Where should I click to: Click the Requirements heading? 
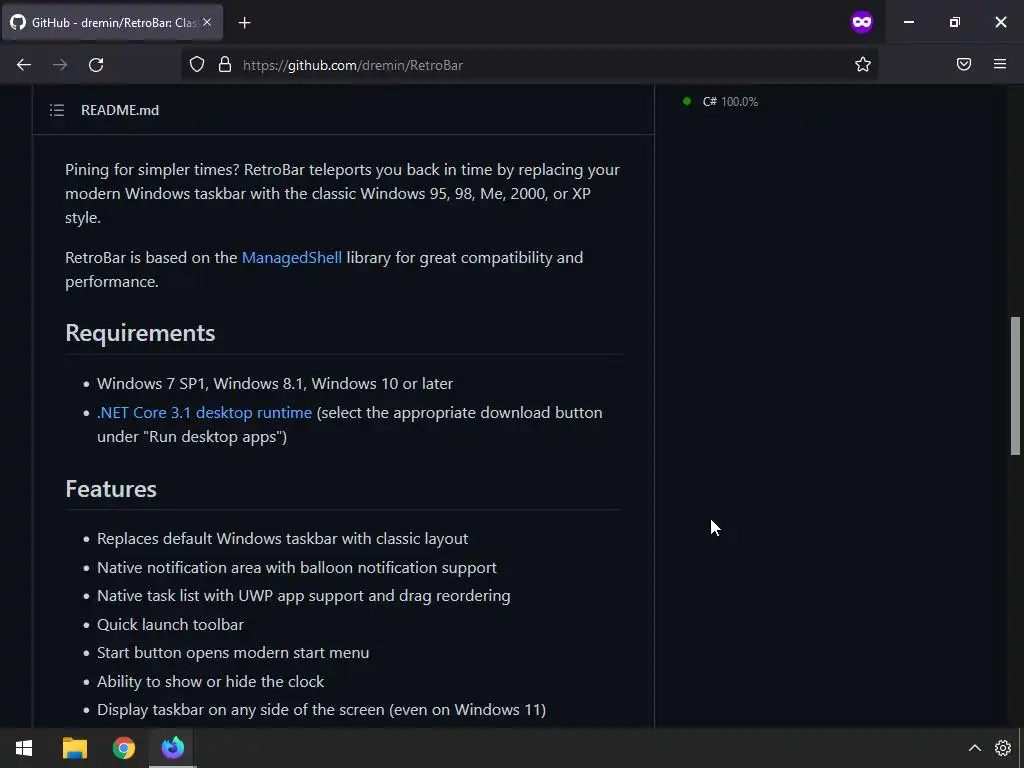coord(140,333)
